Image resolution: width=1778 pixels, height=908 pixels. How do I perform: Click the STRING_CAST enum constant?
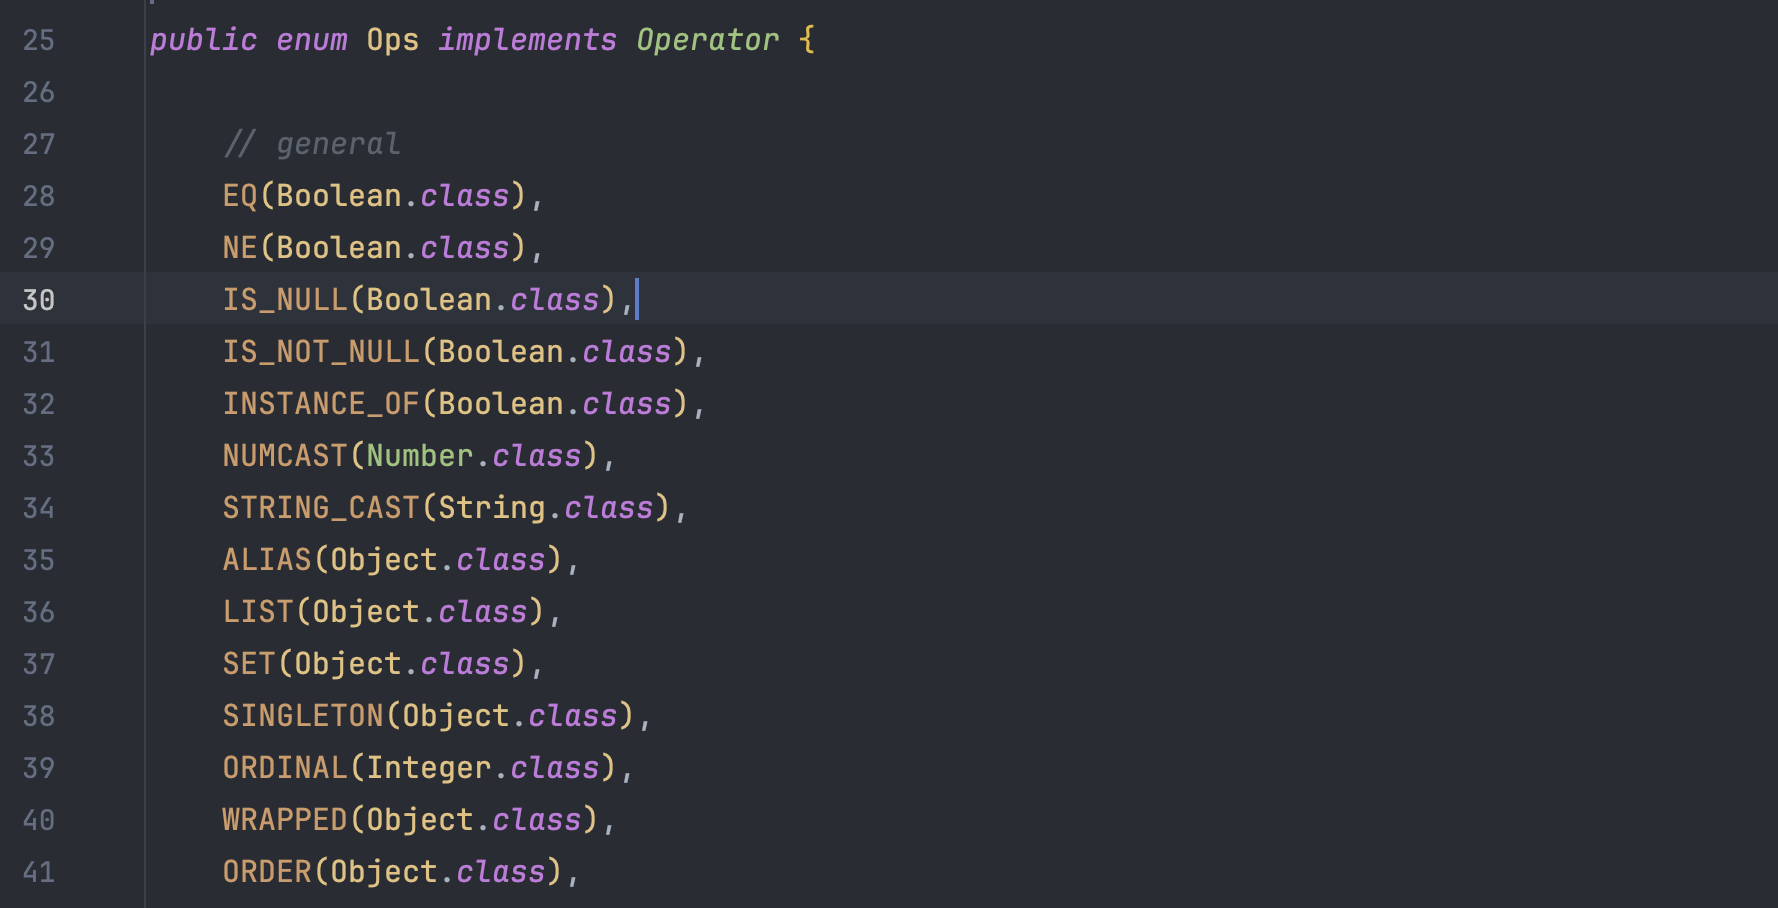coord(321,508)
